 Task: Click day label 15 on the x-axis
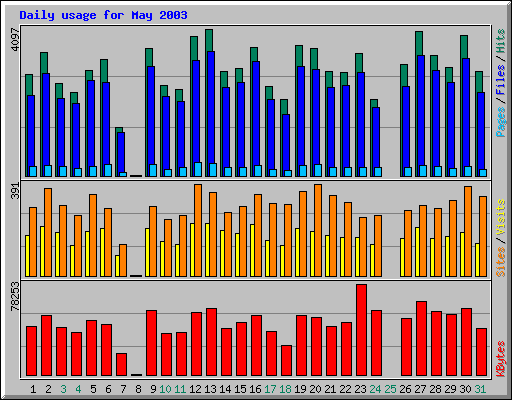pos(240,389)
